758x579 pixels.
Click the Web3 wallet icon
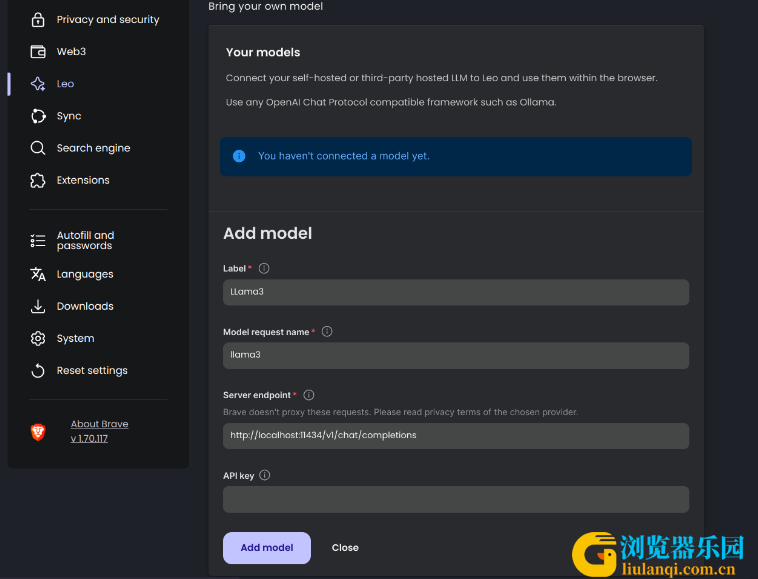tap(38, 52)
